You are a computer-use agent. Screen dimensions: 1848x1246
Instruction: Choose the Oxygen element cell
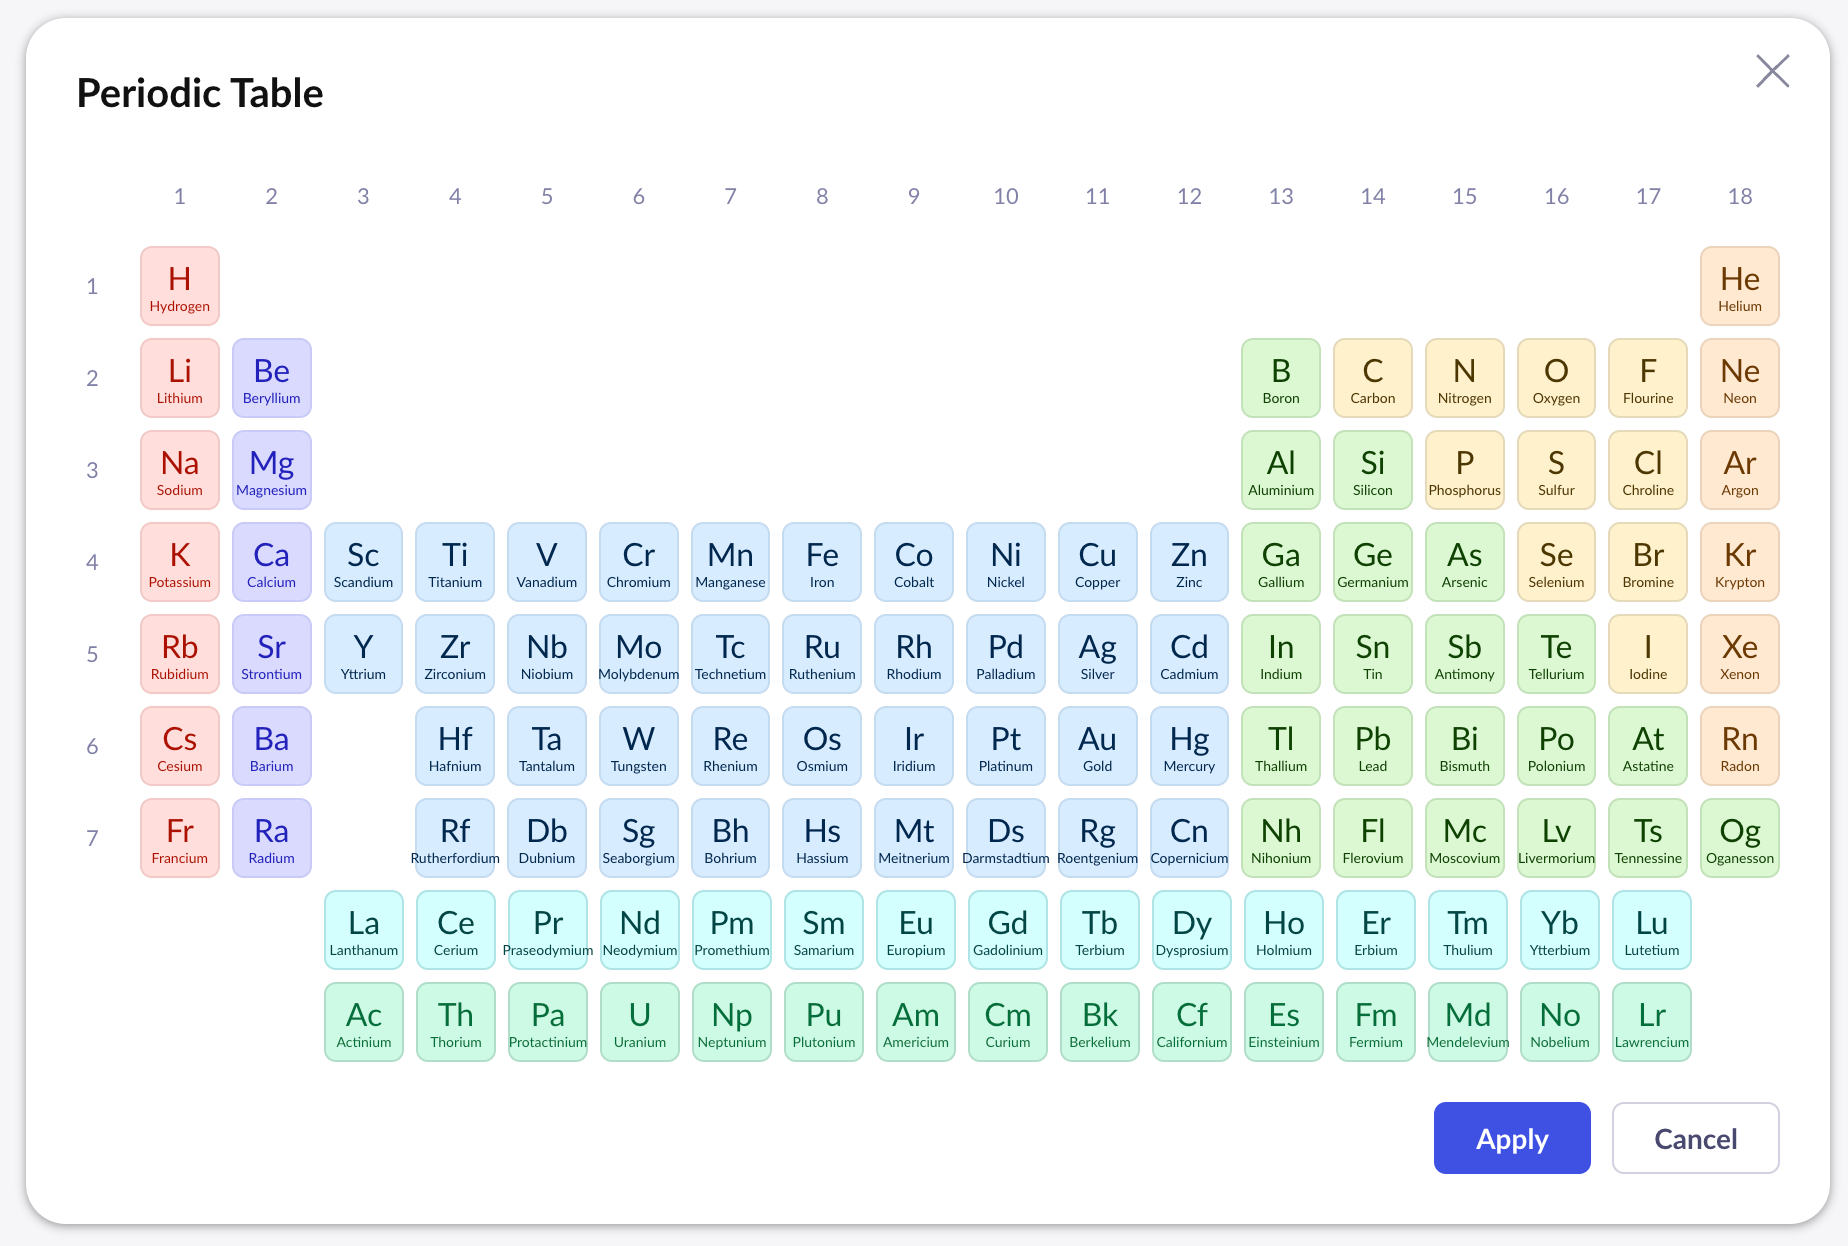[x=1556, y=378]
